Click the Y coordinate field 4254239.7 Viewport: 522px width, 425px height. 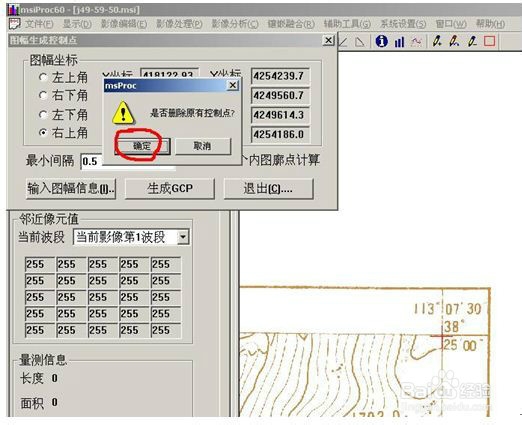point(280,76)
